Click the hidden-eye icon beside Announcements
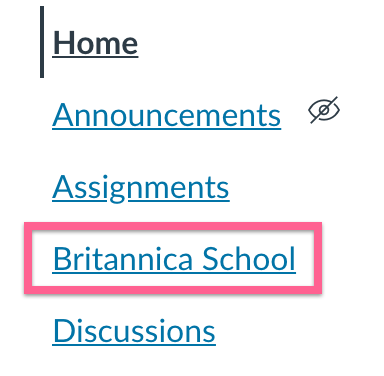 [324, 110]
